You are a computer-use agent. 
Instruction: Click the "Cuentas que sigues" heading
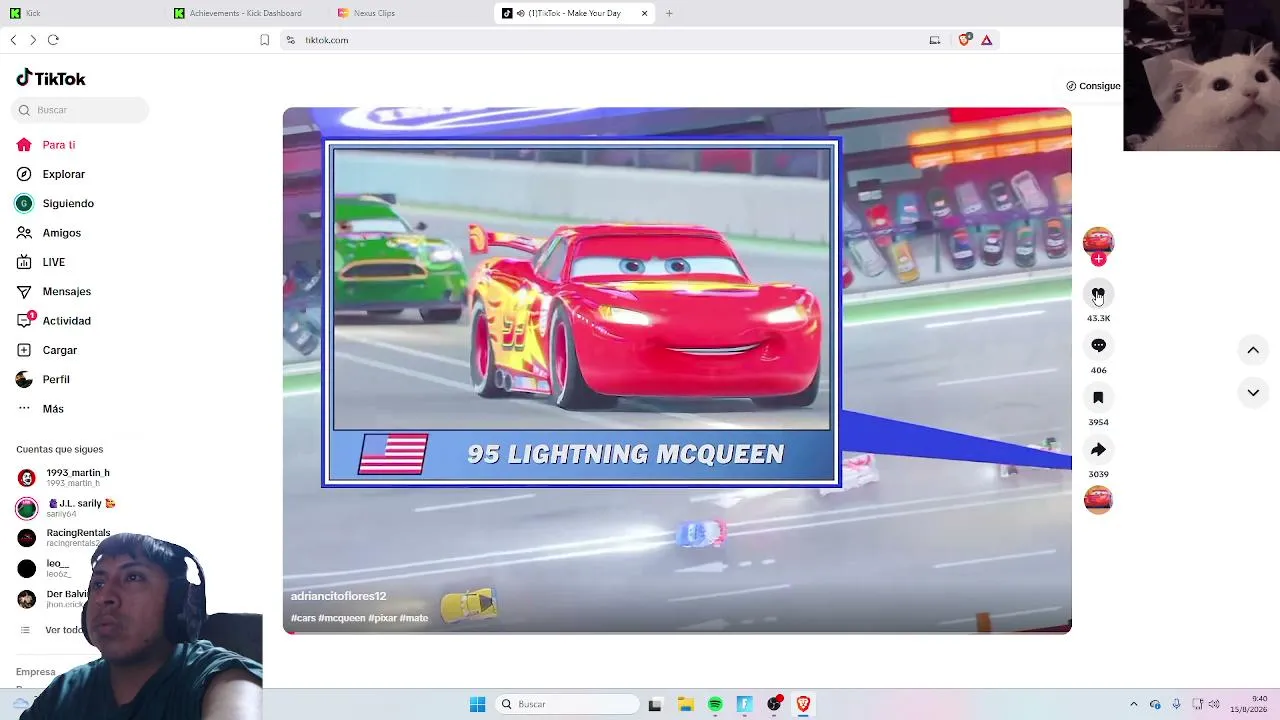coord(59,449)
